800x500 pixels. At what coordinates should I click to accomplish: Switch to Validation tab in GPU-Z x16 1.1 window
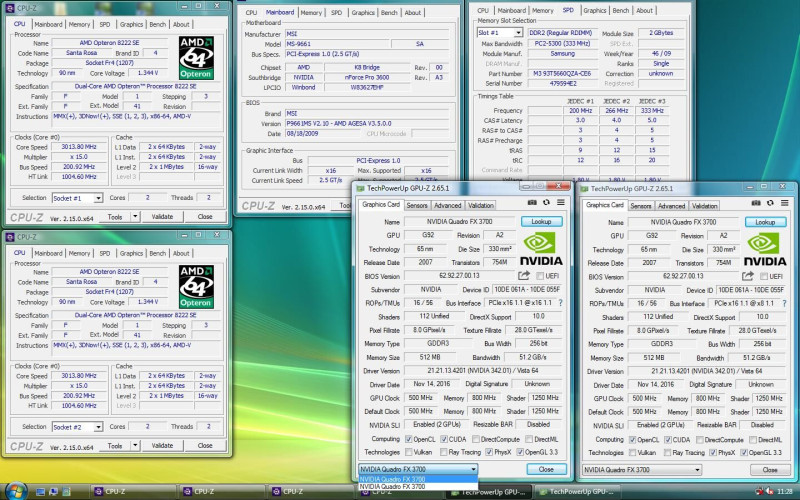click(481, 205)
